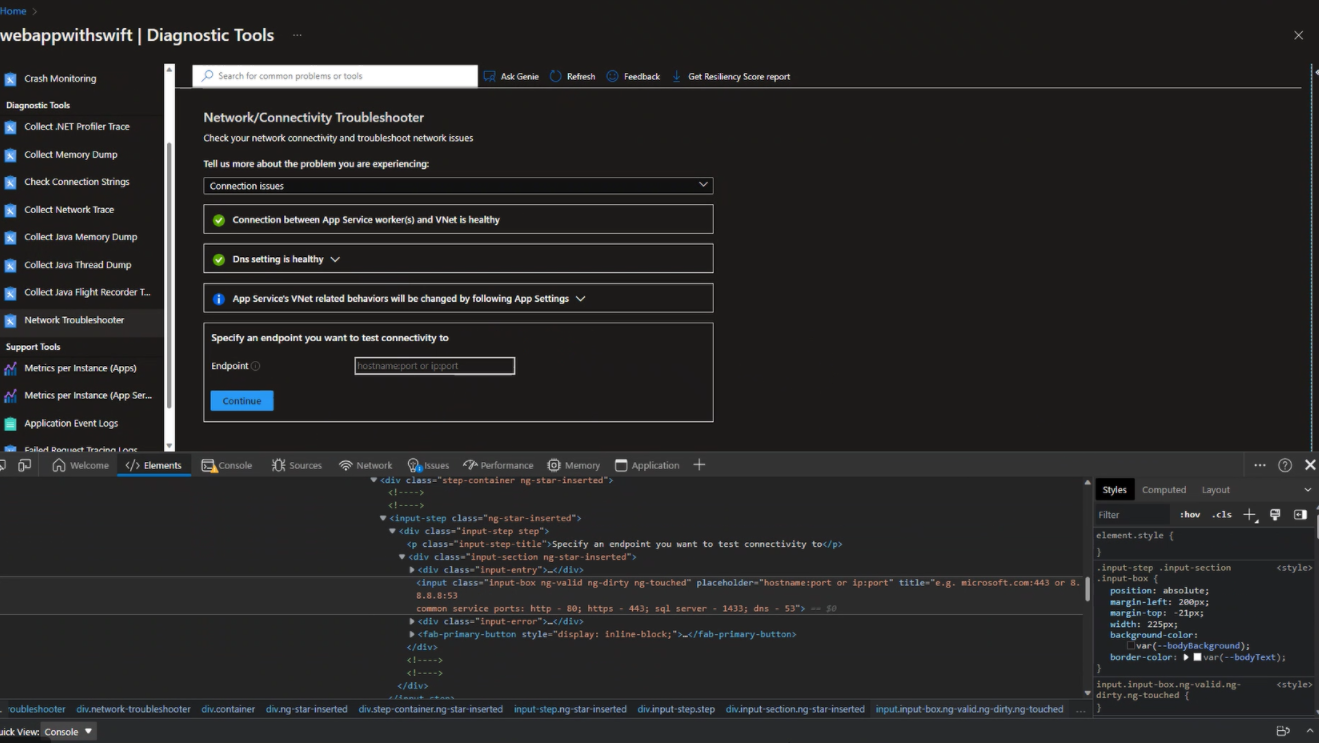Click the Refresh icon in toolbar
Image resolution: width=1319 pixels, height=743 pixels.
click(556, 76)
